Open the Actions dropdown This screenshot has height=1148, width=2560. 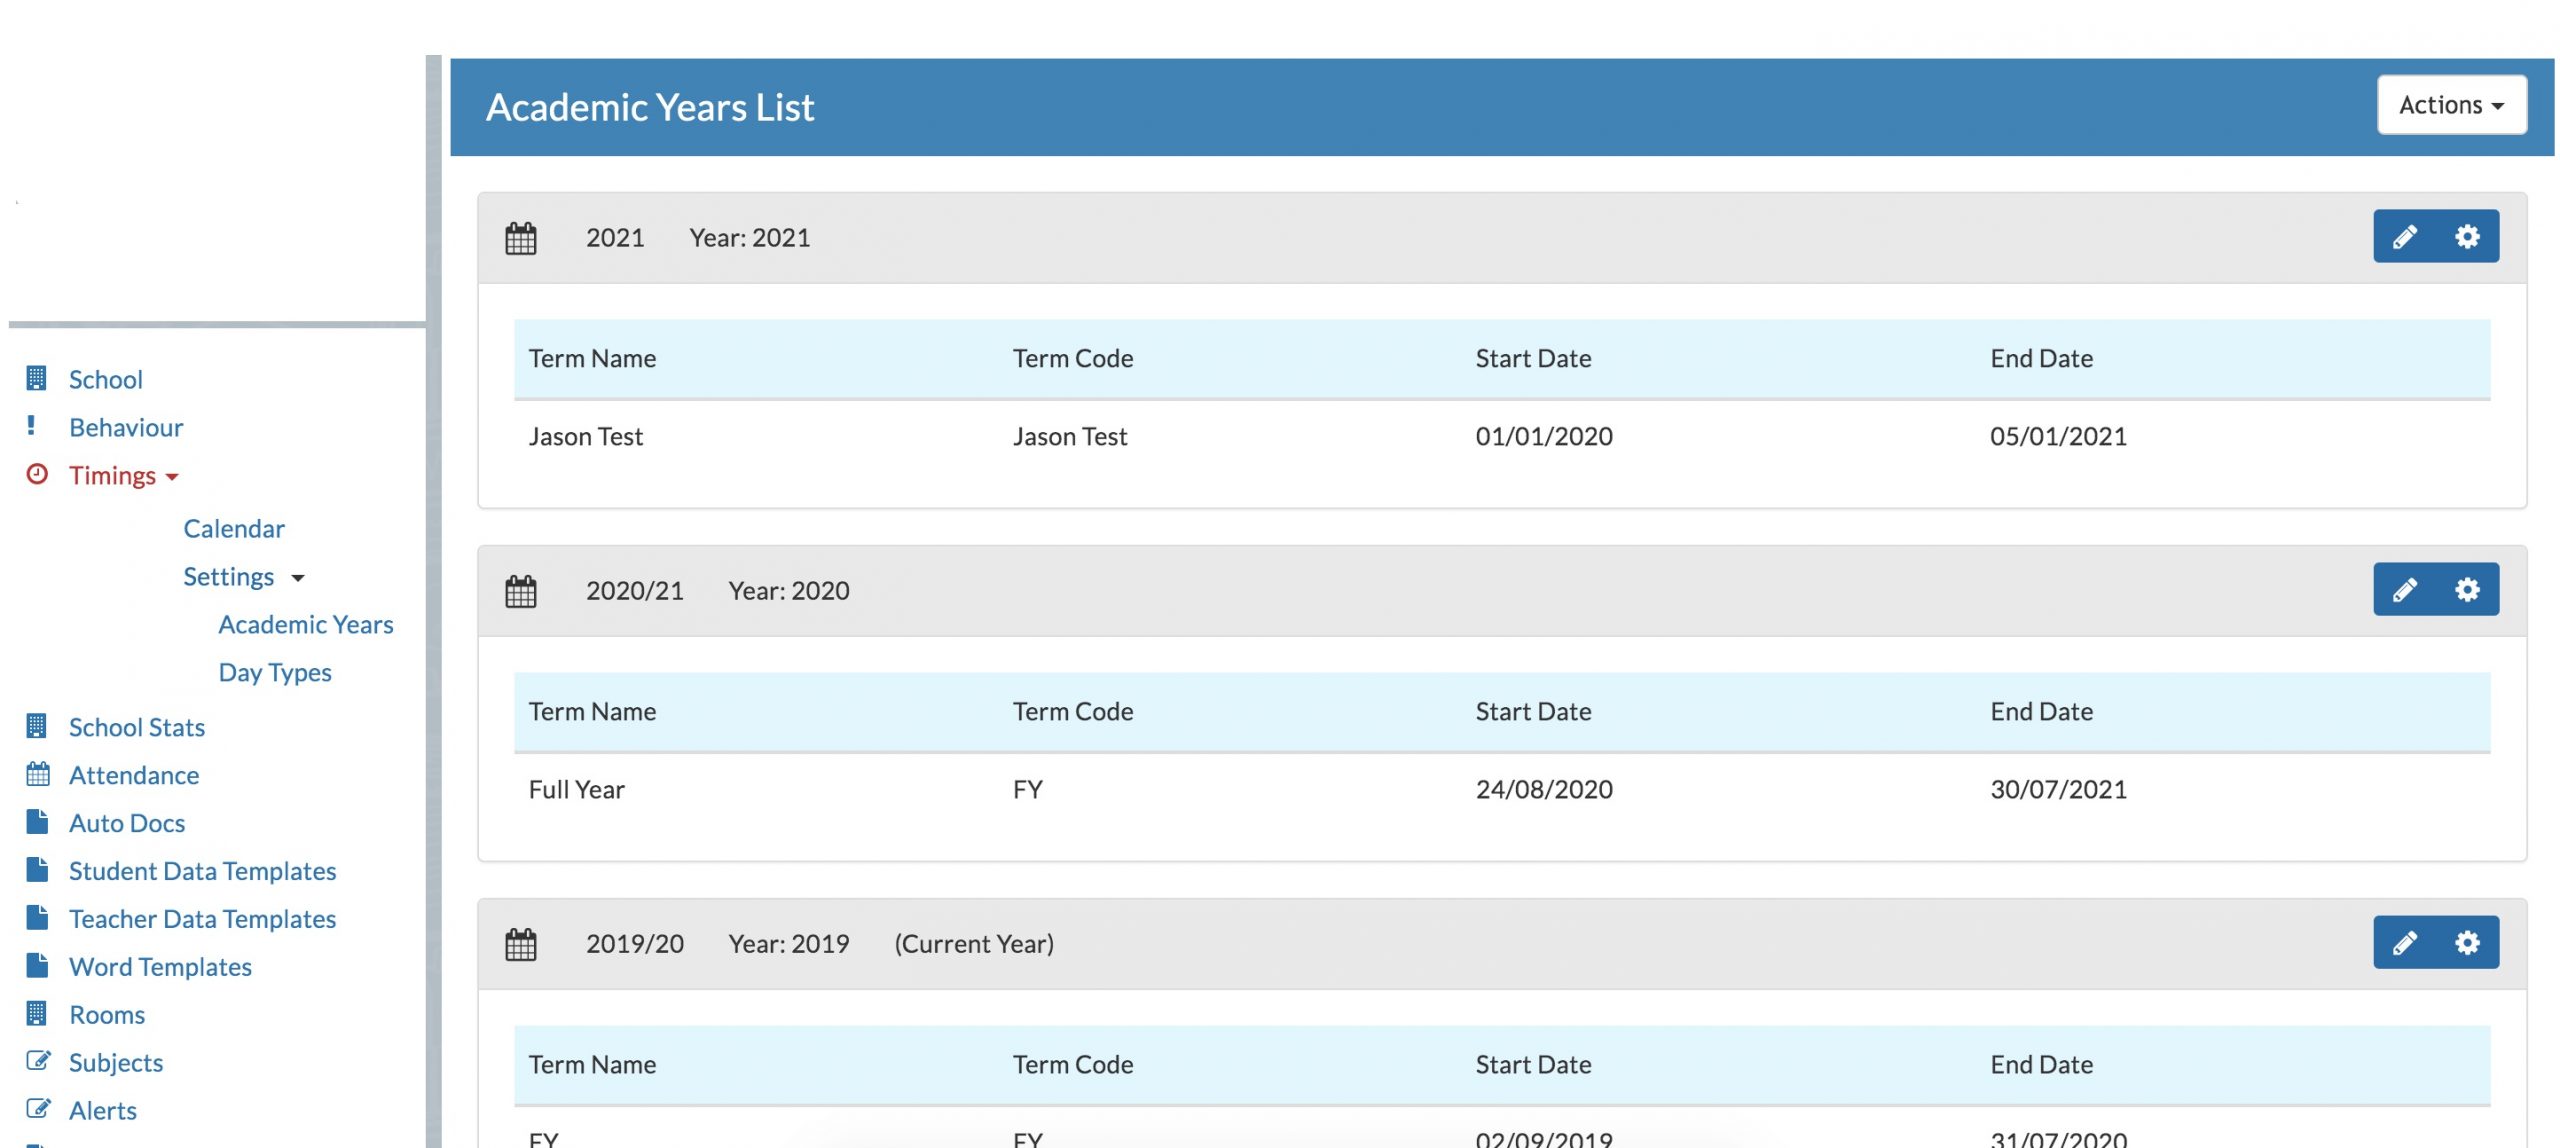(2451, 105)
